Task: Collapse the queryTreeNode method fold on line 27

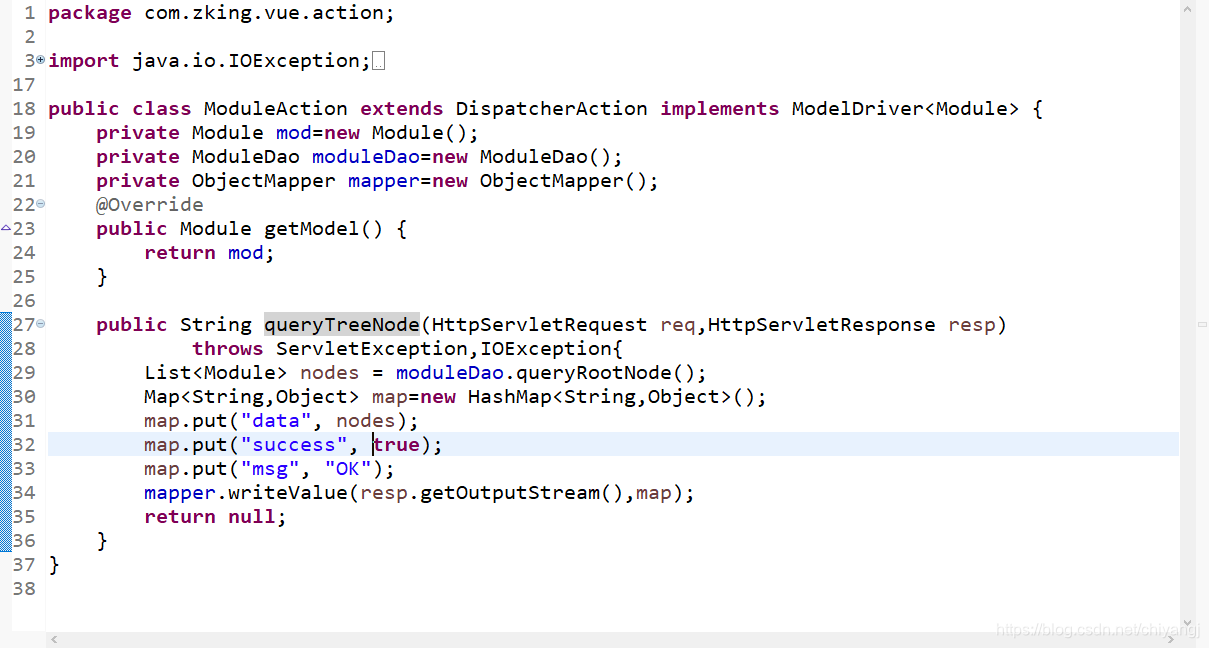Action: 40,324
